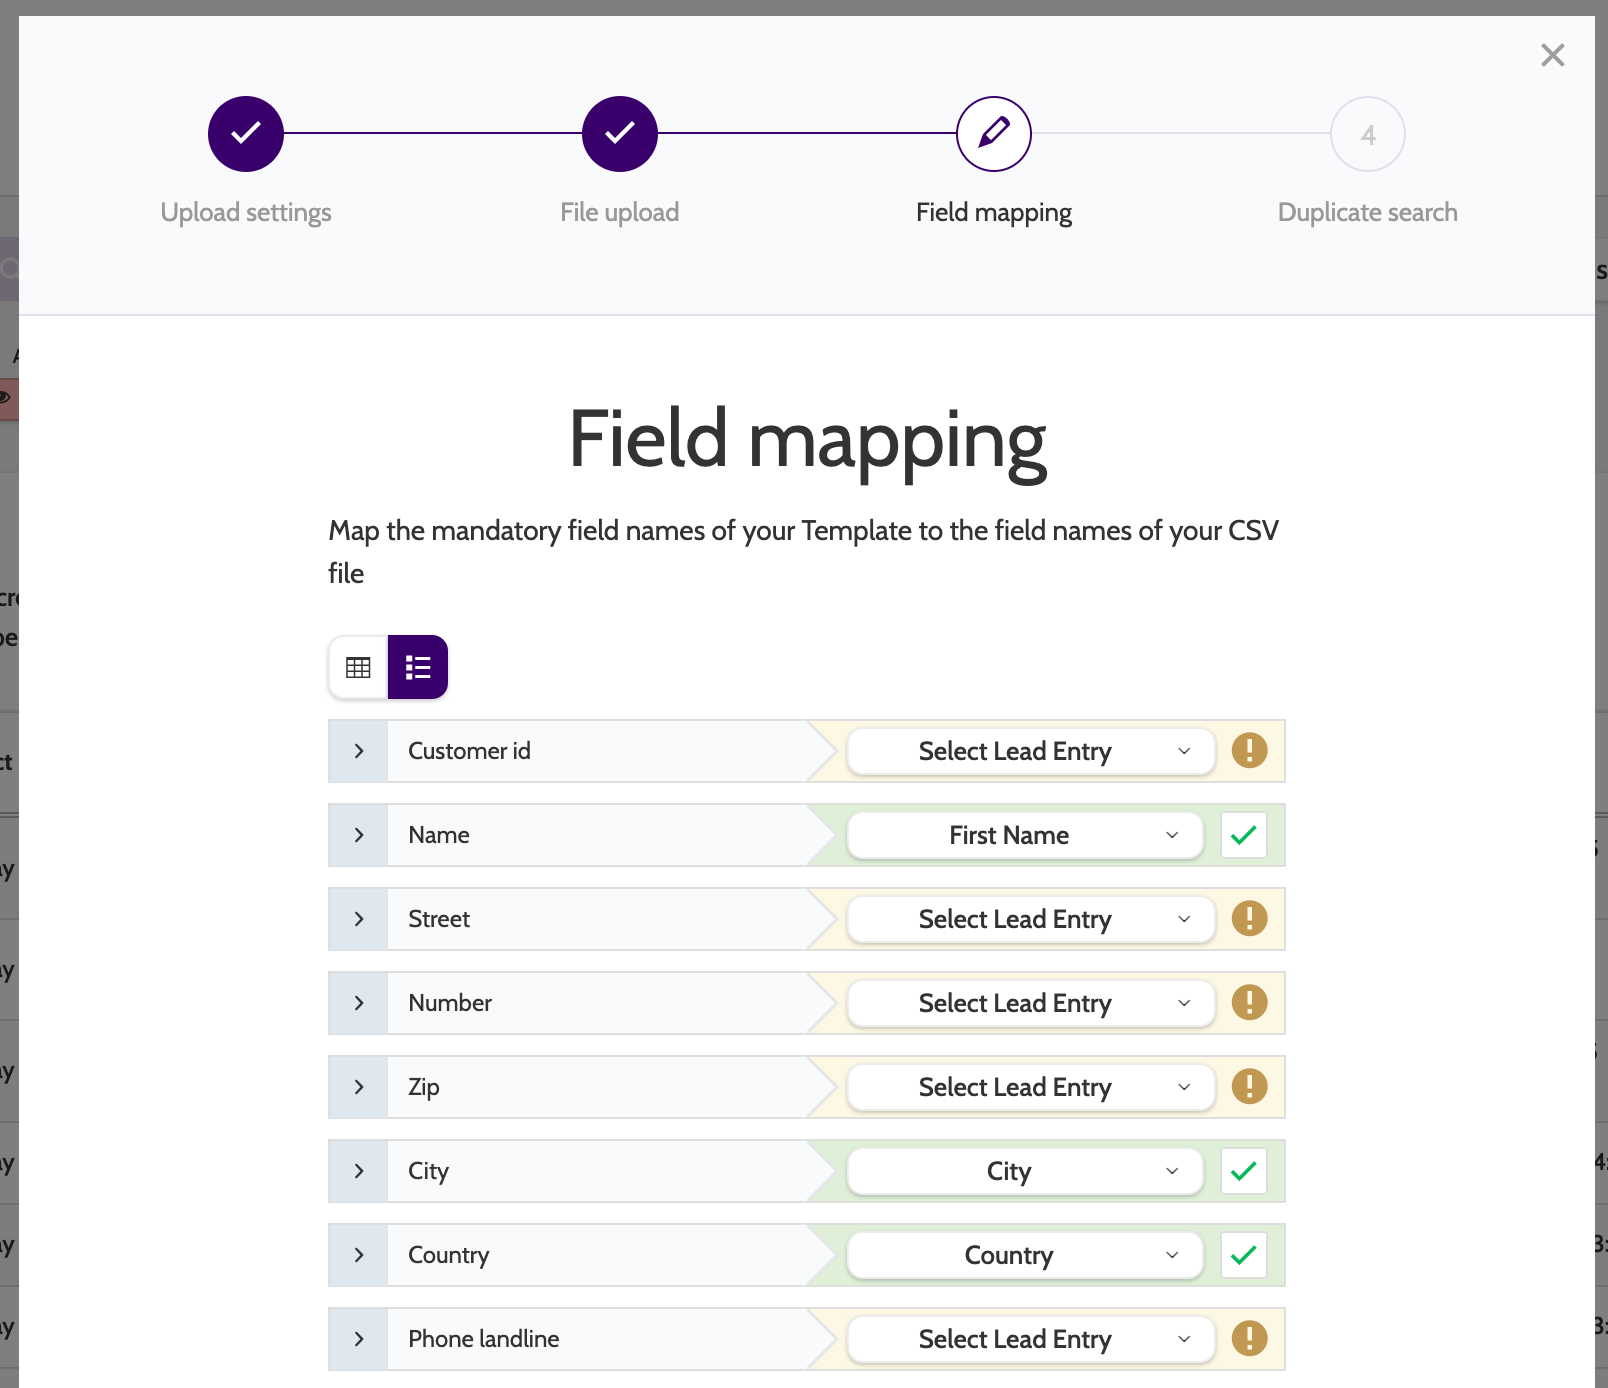Click the green checkmark on City row
The width and height of the screenshot is (1608, 1388).
(1243, 1171)
